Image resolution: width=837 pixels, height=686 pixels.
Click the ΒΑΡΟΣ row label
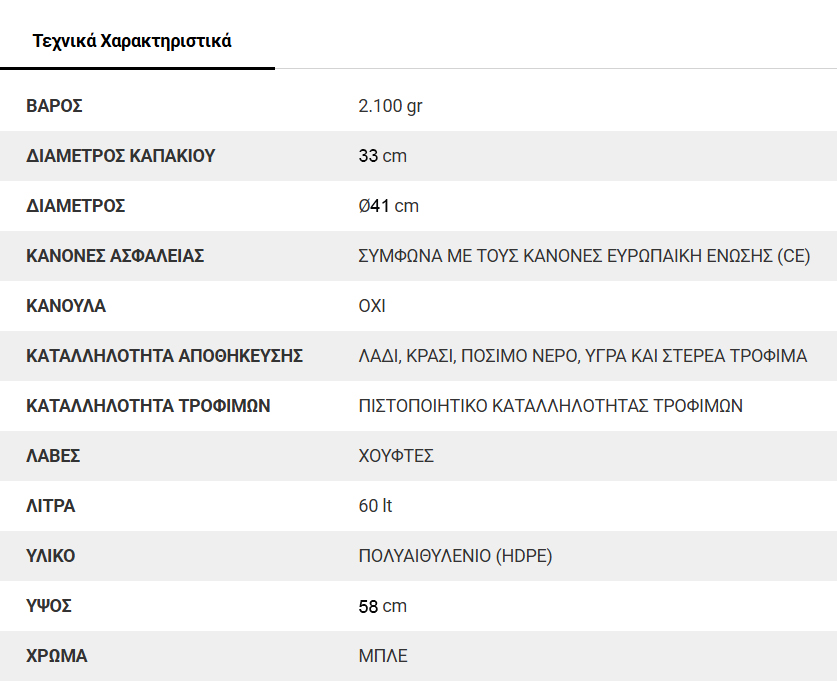pos(54,106)
